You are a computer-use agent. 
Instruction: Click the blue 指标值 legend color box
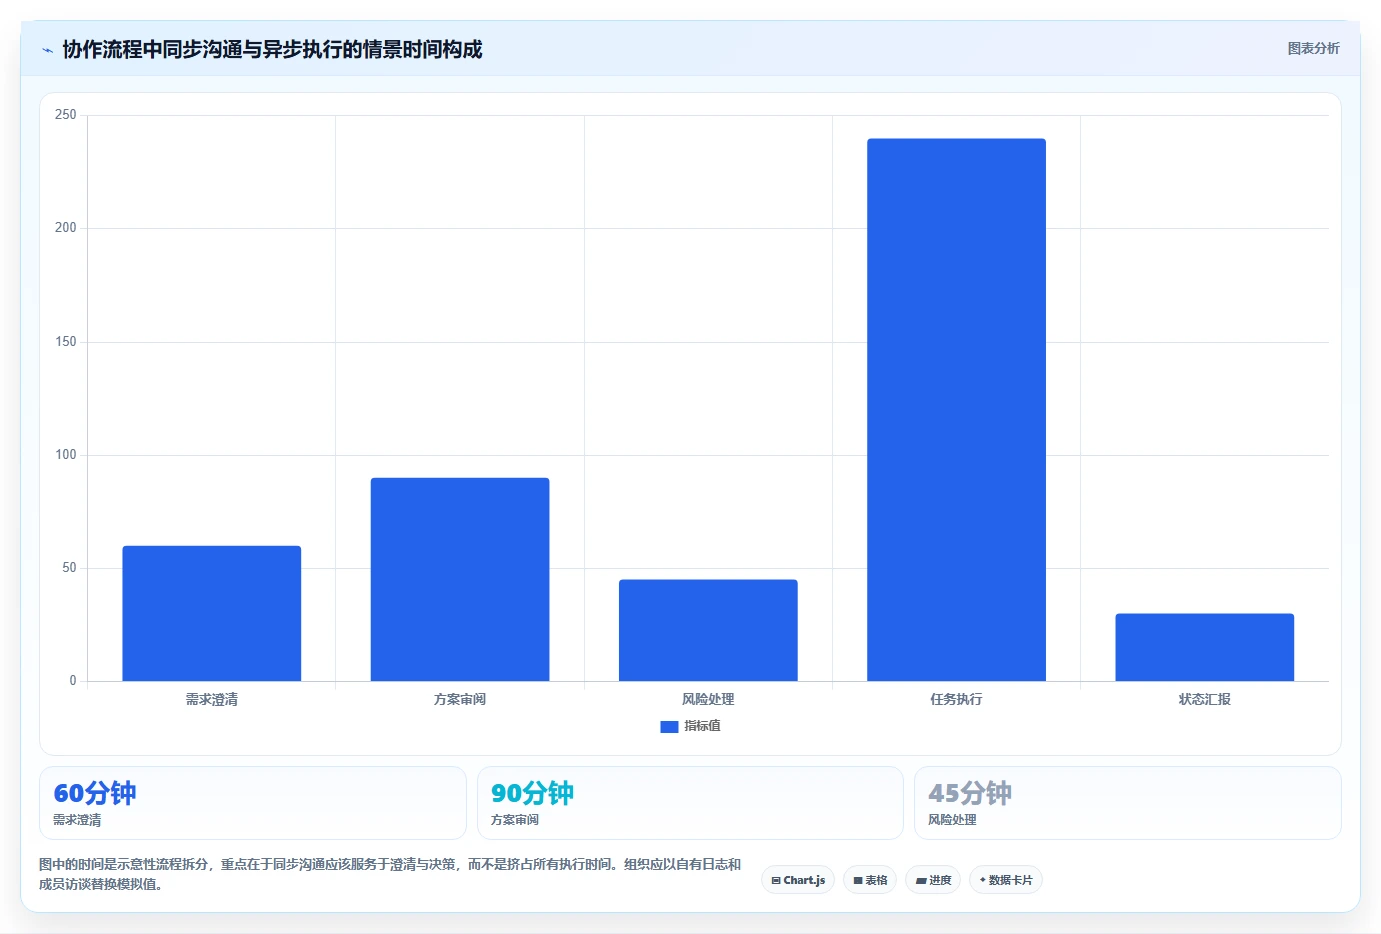pyautogui.click(x=669, y=727)
